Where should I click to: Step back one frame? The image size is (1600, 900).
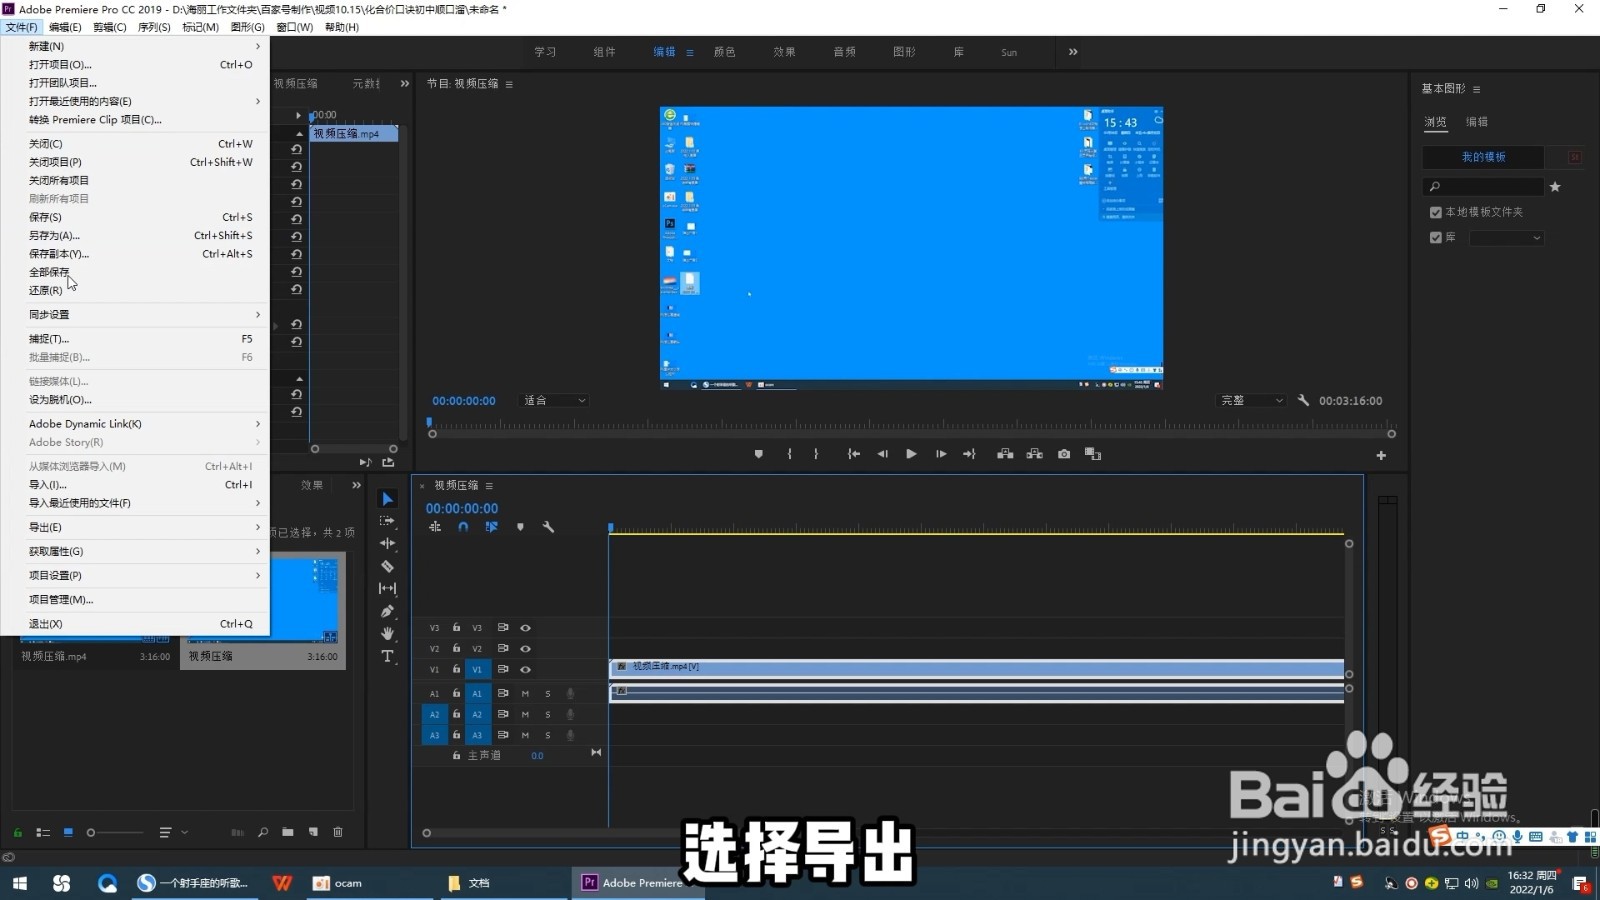coord(882,454)
